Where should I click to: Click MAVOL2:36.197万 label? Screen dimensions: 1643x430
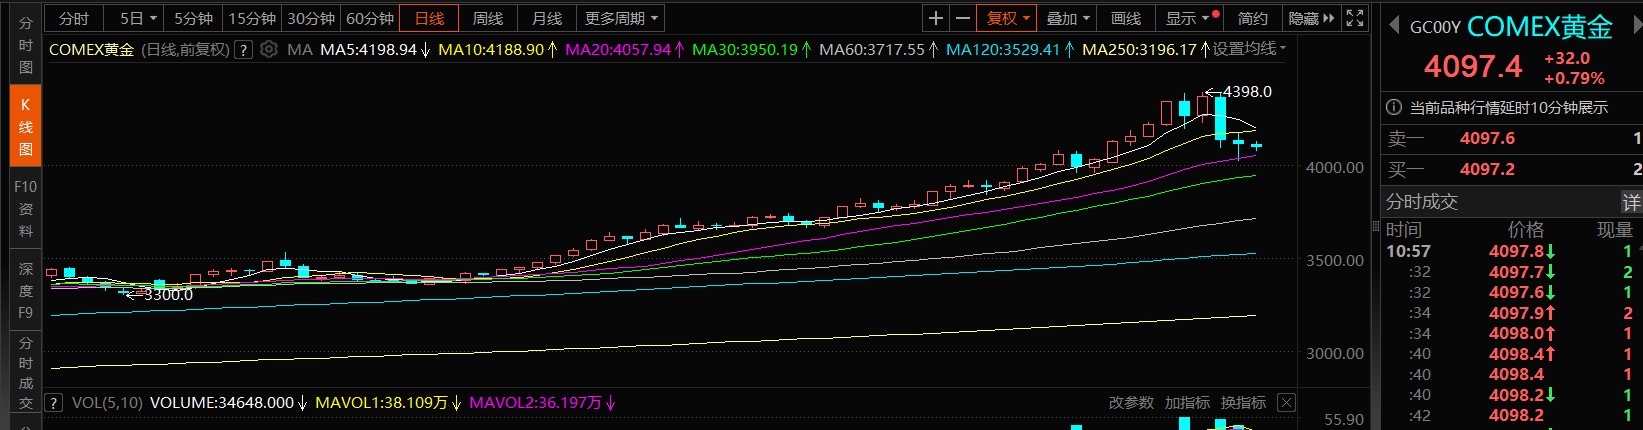click(x=535, y=403)
